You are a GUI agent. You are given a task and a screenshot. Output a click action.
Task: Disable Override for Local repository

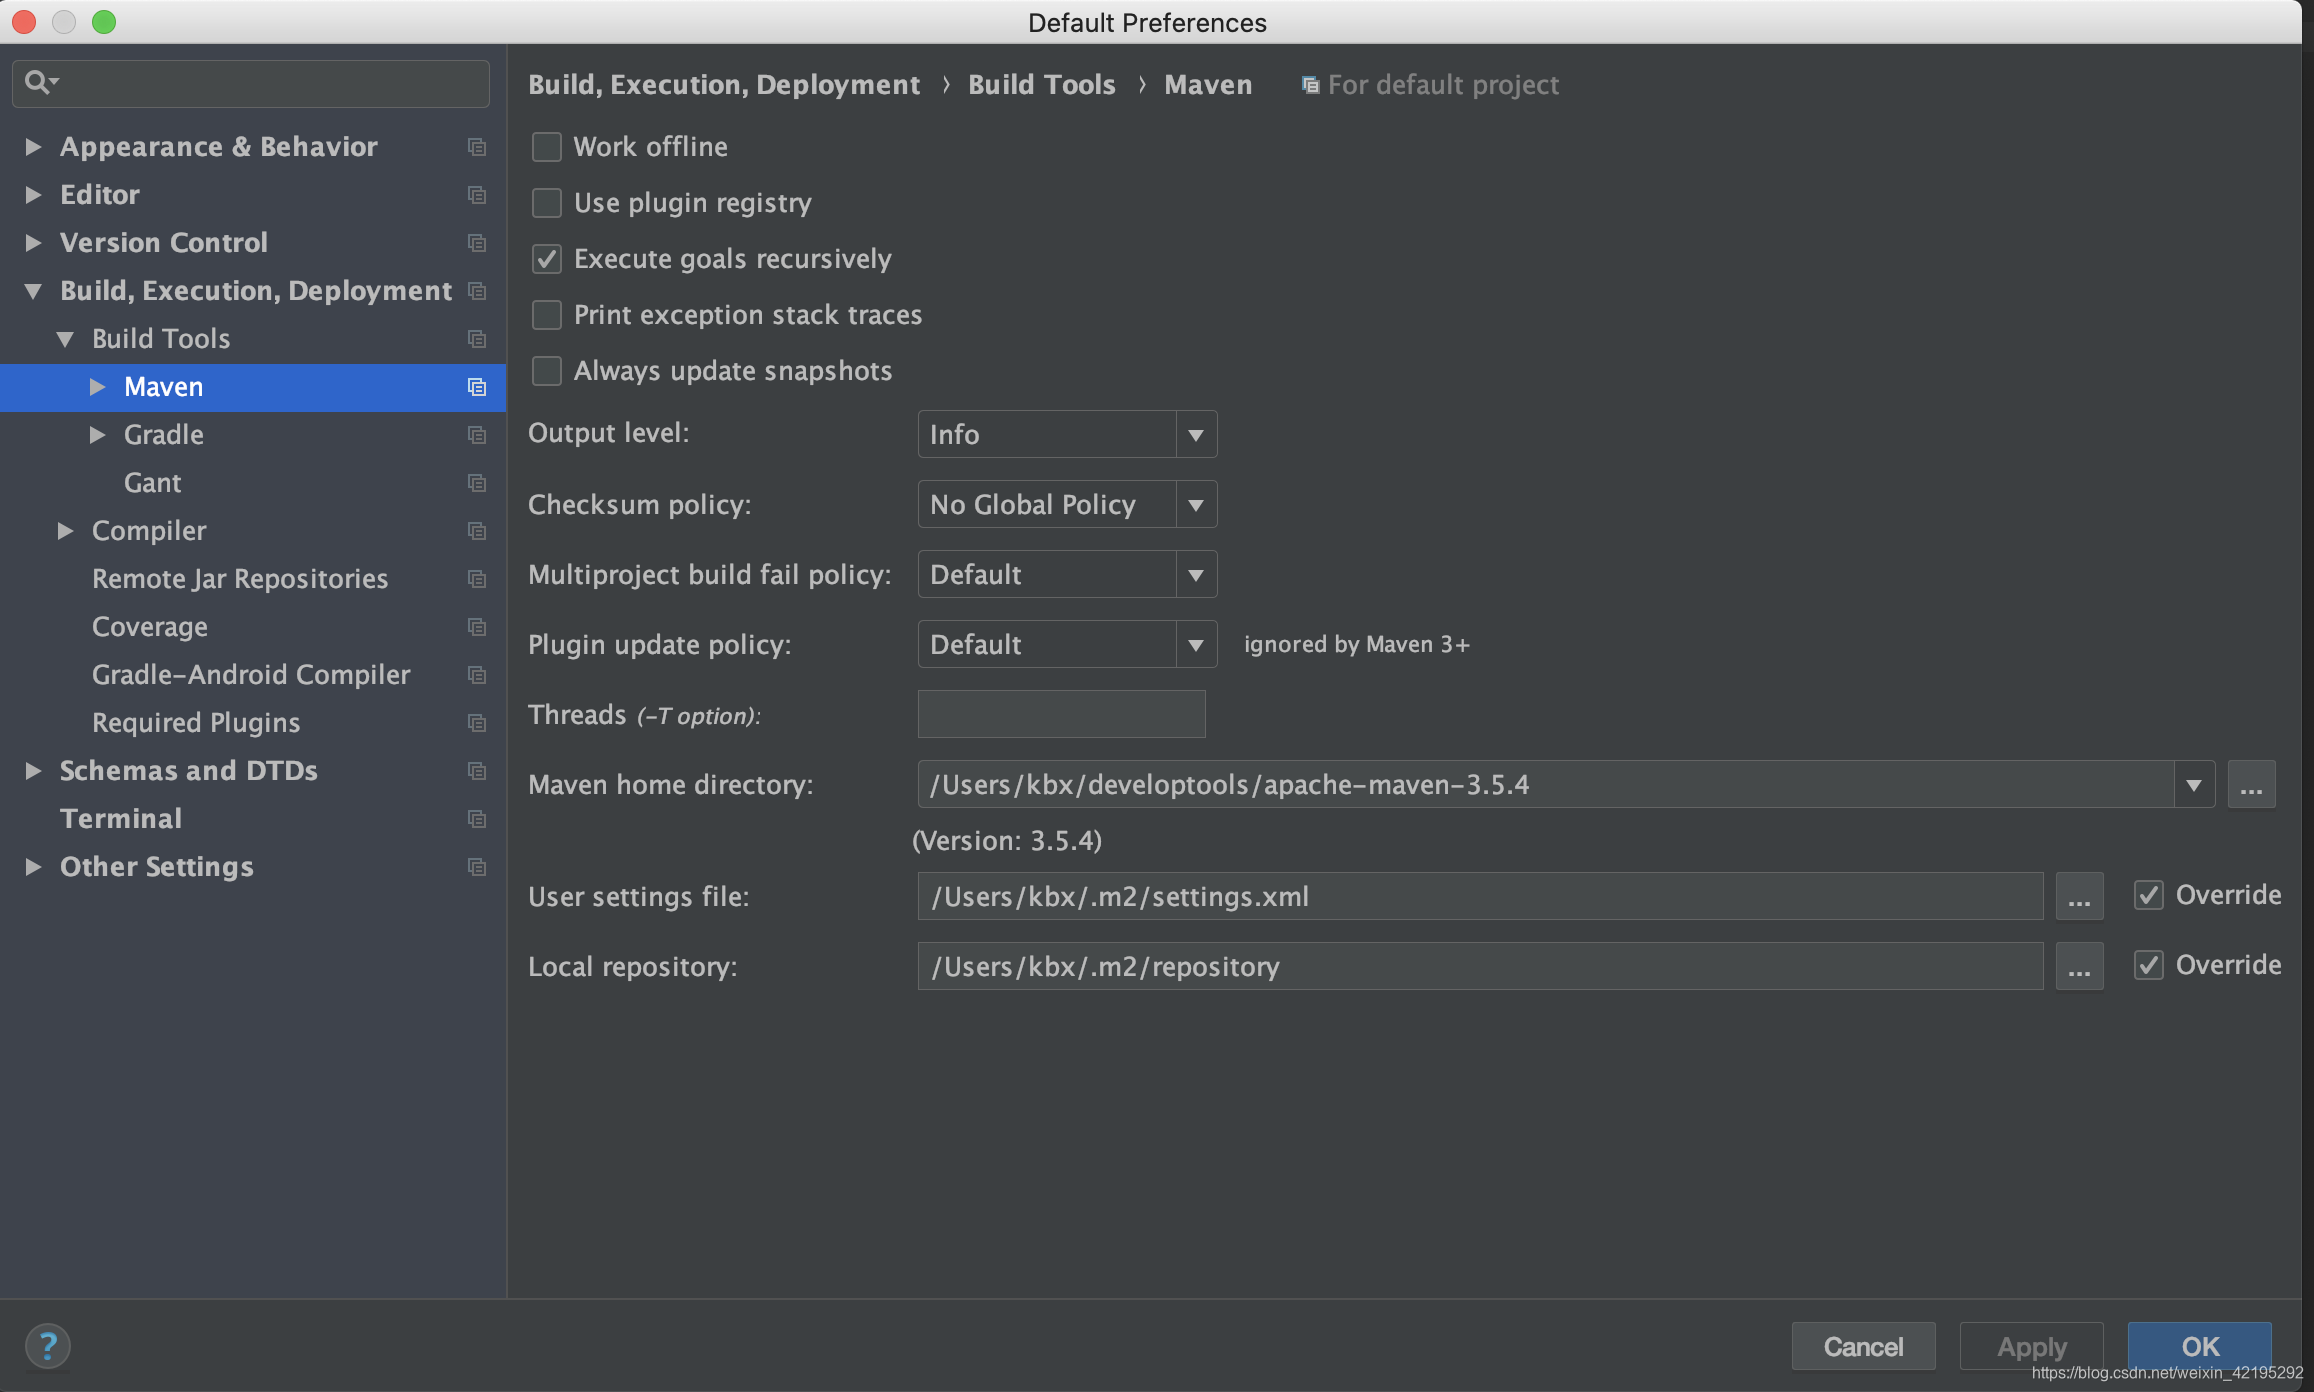(2148, 964)
